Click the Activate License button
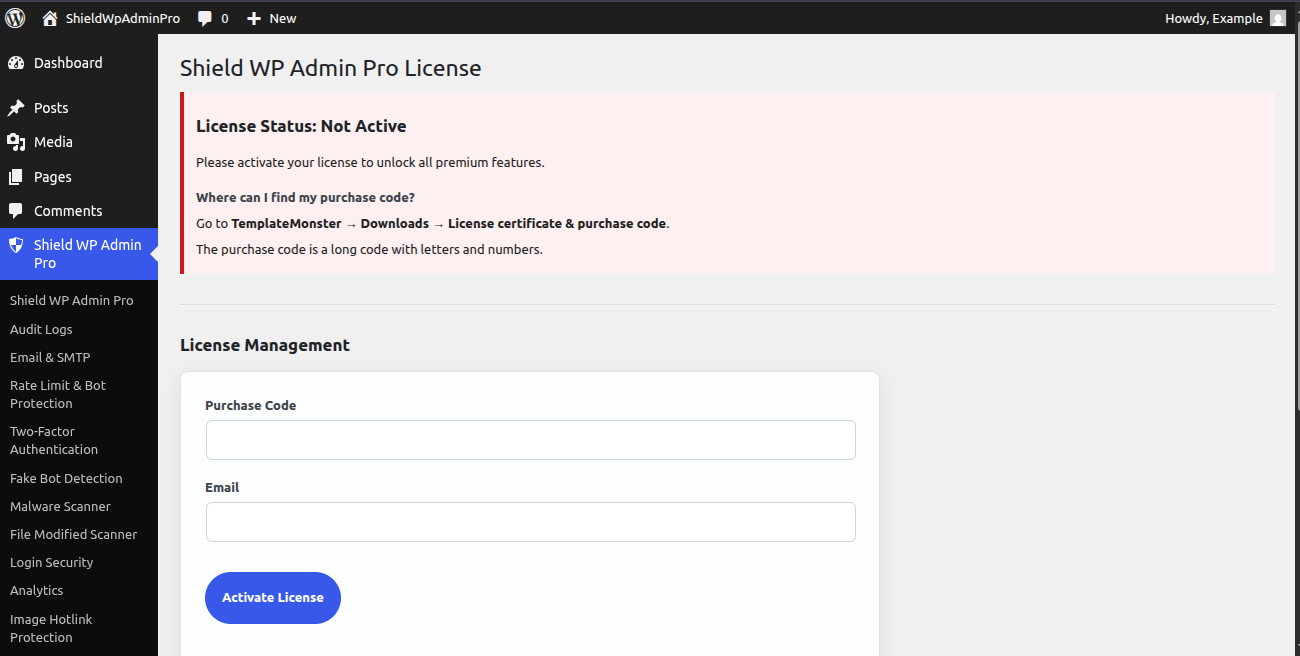The image size is (1300, 656). click(273, 598)
